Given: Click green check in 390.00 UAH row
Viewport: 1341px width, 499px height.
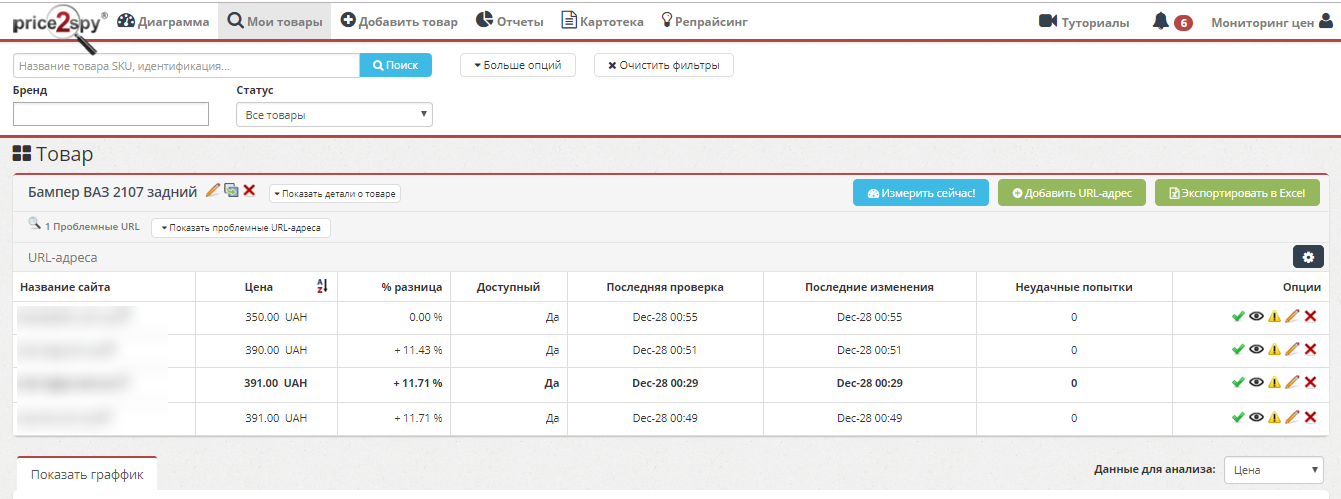Looking at the screenshot, I should click(1238, 350).
